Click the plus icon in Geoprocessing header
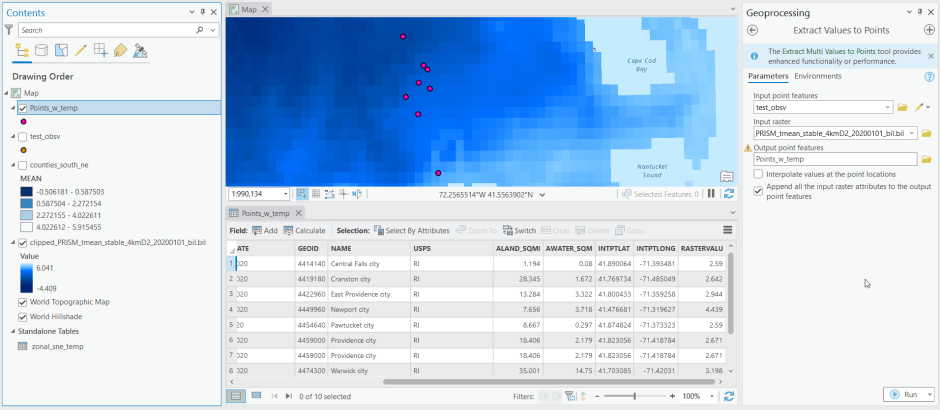The width and height of the screenshot is (940, 410). tap(929, 30)
